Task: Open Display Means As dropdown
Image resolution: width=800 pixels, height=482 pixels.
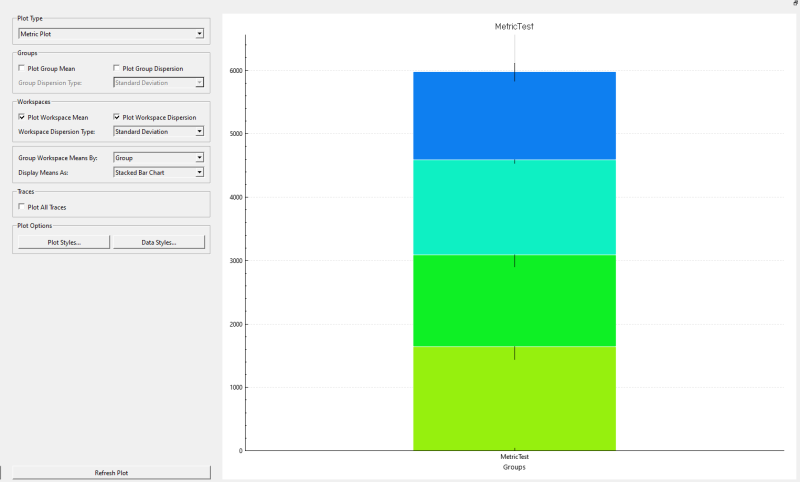Action: pyautogui.click(x=158, y=172)
